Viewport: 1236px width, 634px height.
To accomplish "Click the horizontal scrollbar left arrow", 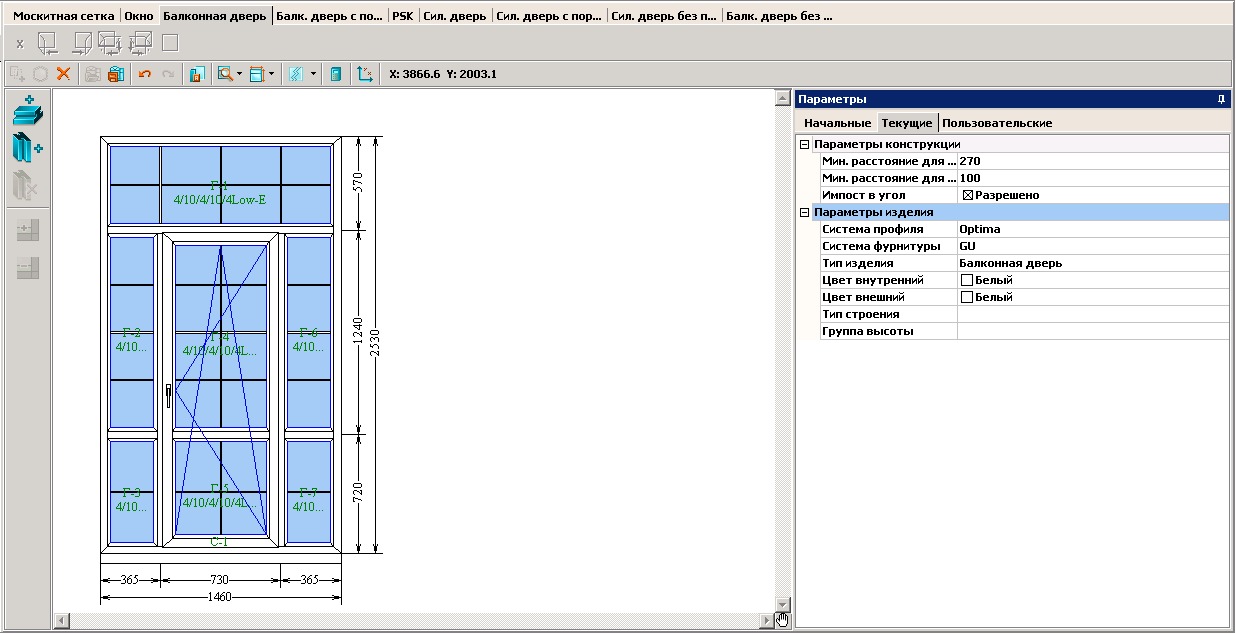I will 61,621.
